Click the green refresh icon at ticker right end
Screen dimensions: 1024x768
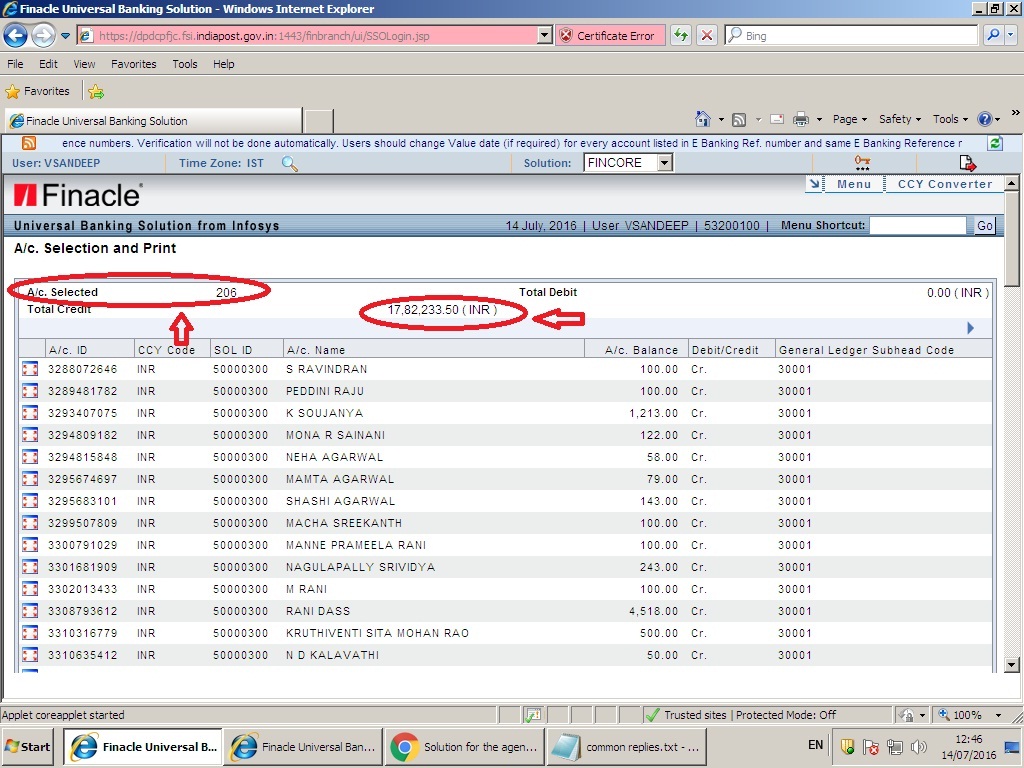[995, 143]
